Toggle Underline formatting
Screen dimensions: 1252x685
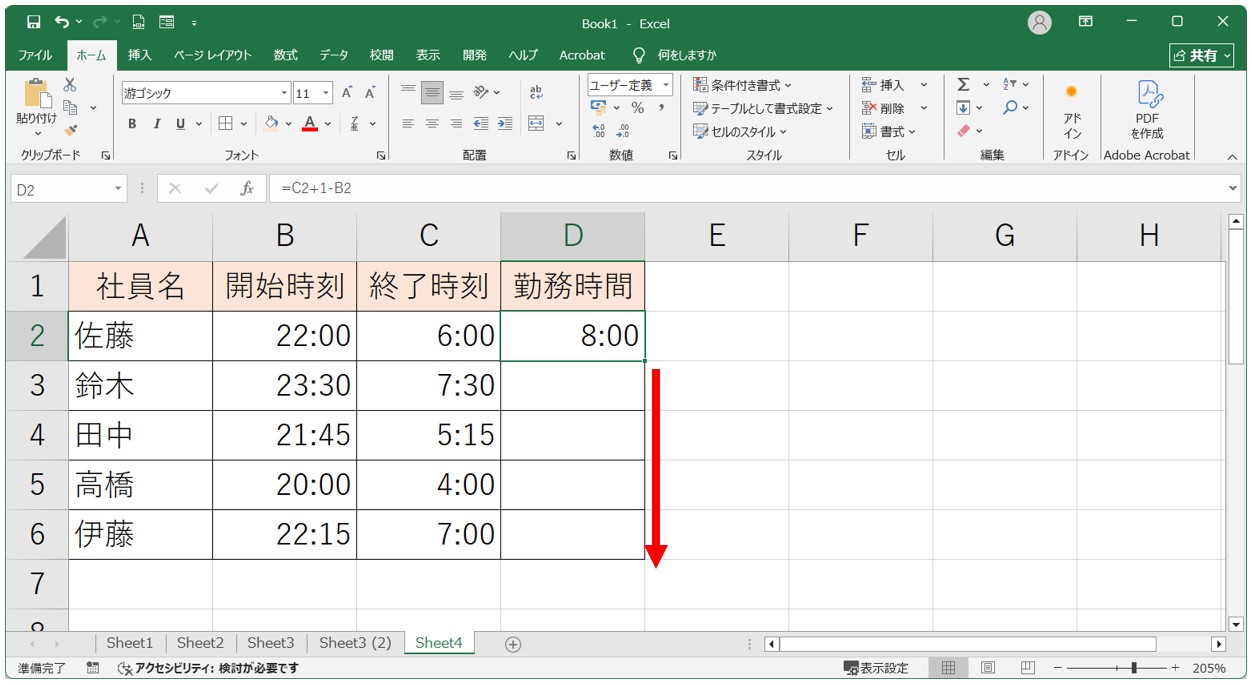(181, 124)
